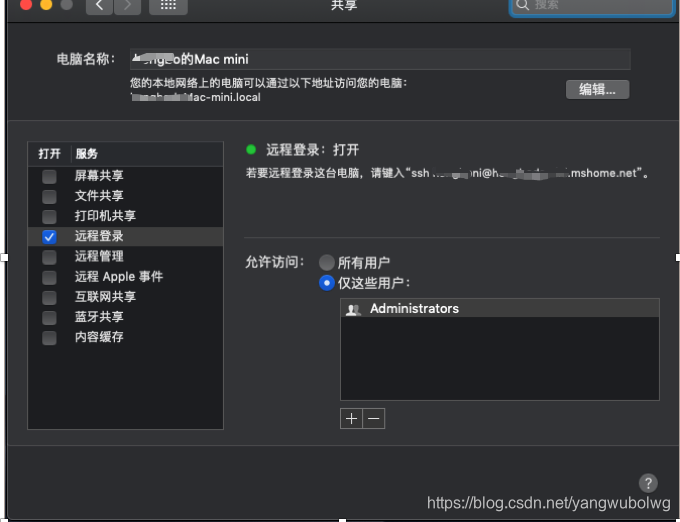Click the yellow minimize window button

pos(46,4)
